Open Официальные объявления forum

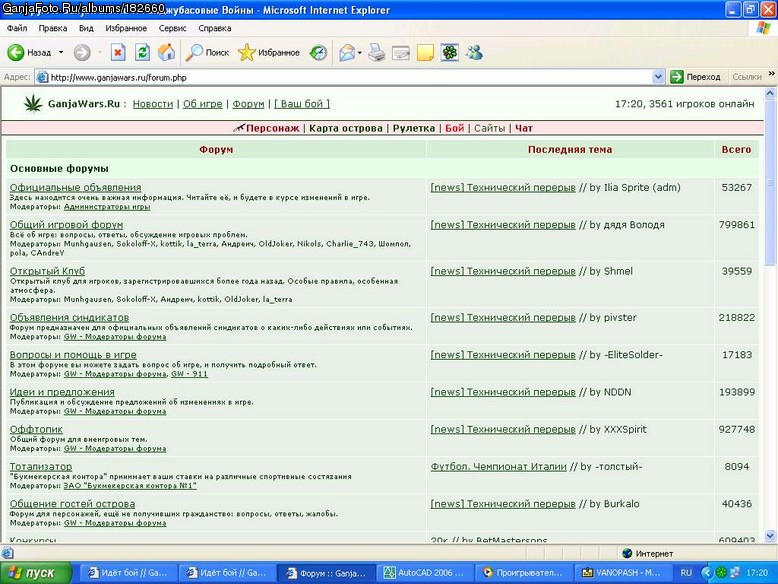75,188
